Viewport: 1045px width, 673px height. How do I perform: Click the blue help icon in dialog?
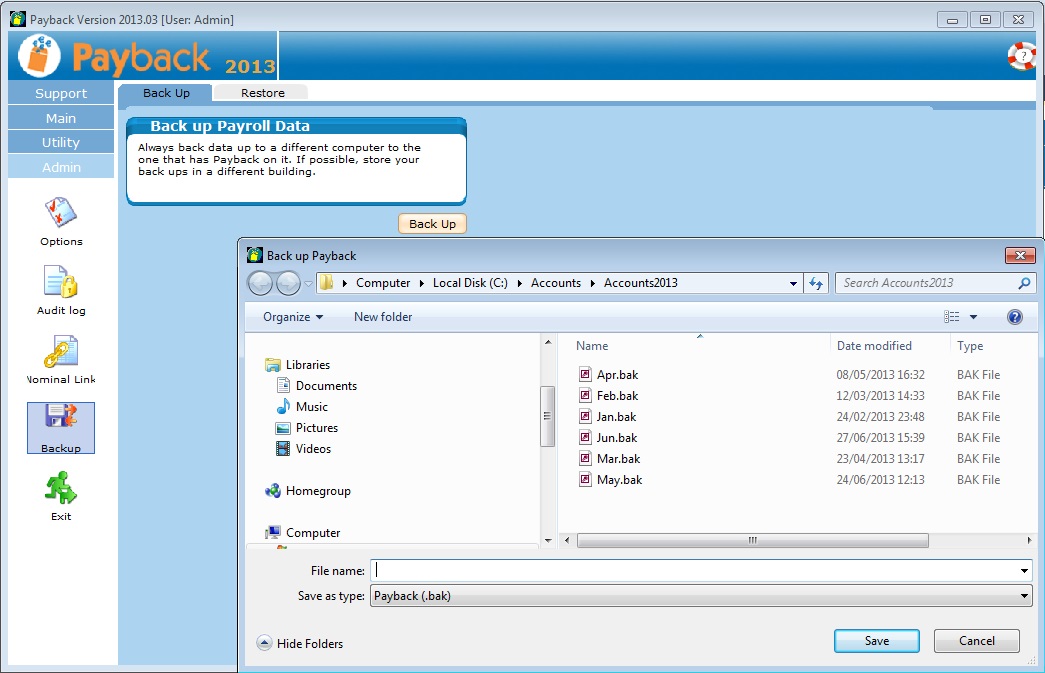tap(1015, 317)
